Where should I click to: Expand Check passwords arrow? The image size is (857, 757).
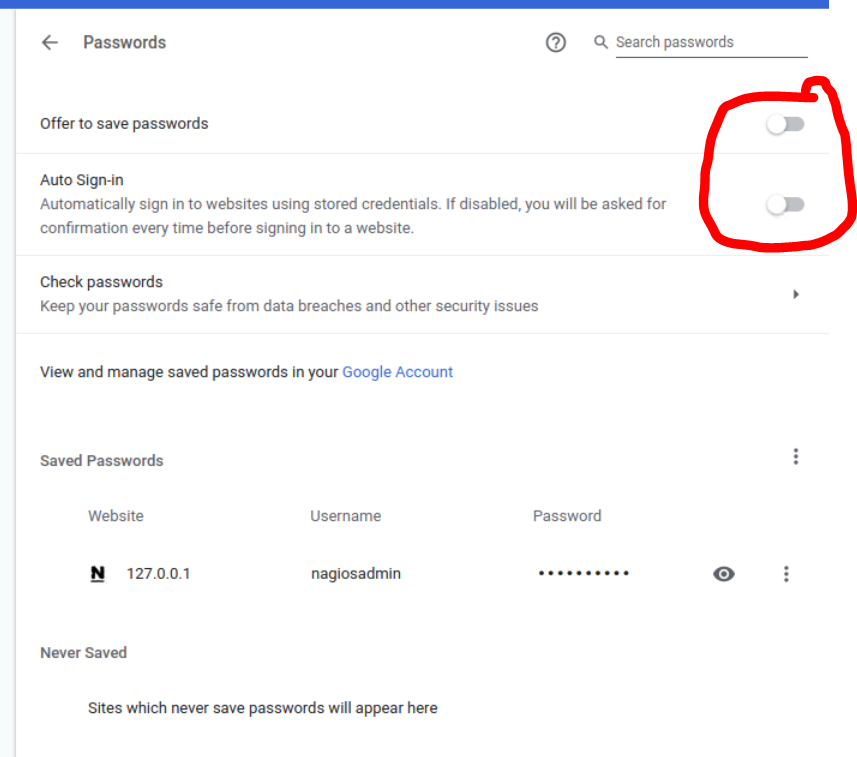[x=796, y=294]
